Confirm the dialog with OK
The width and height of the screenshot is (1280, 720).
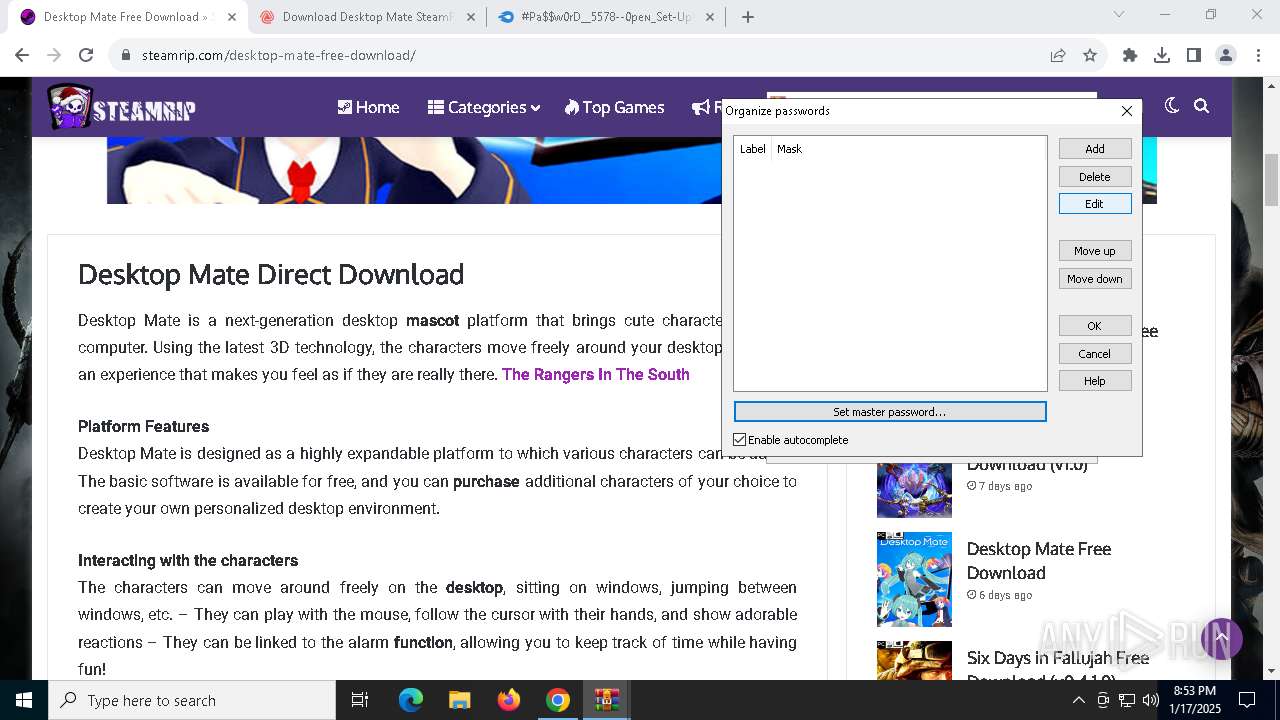(1095, 326)
